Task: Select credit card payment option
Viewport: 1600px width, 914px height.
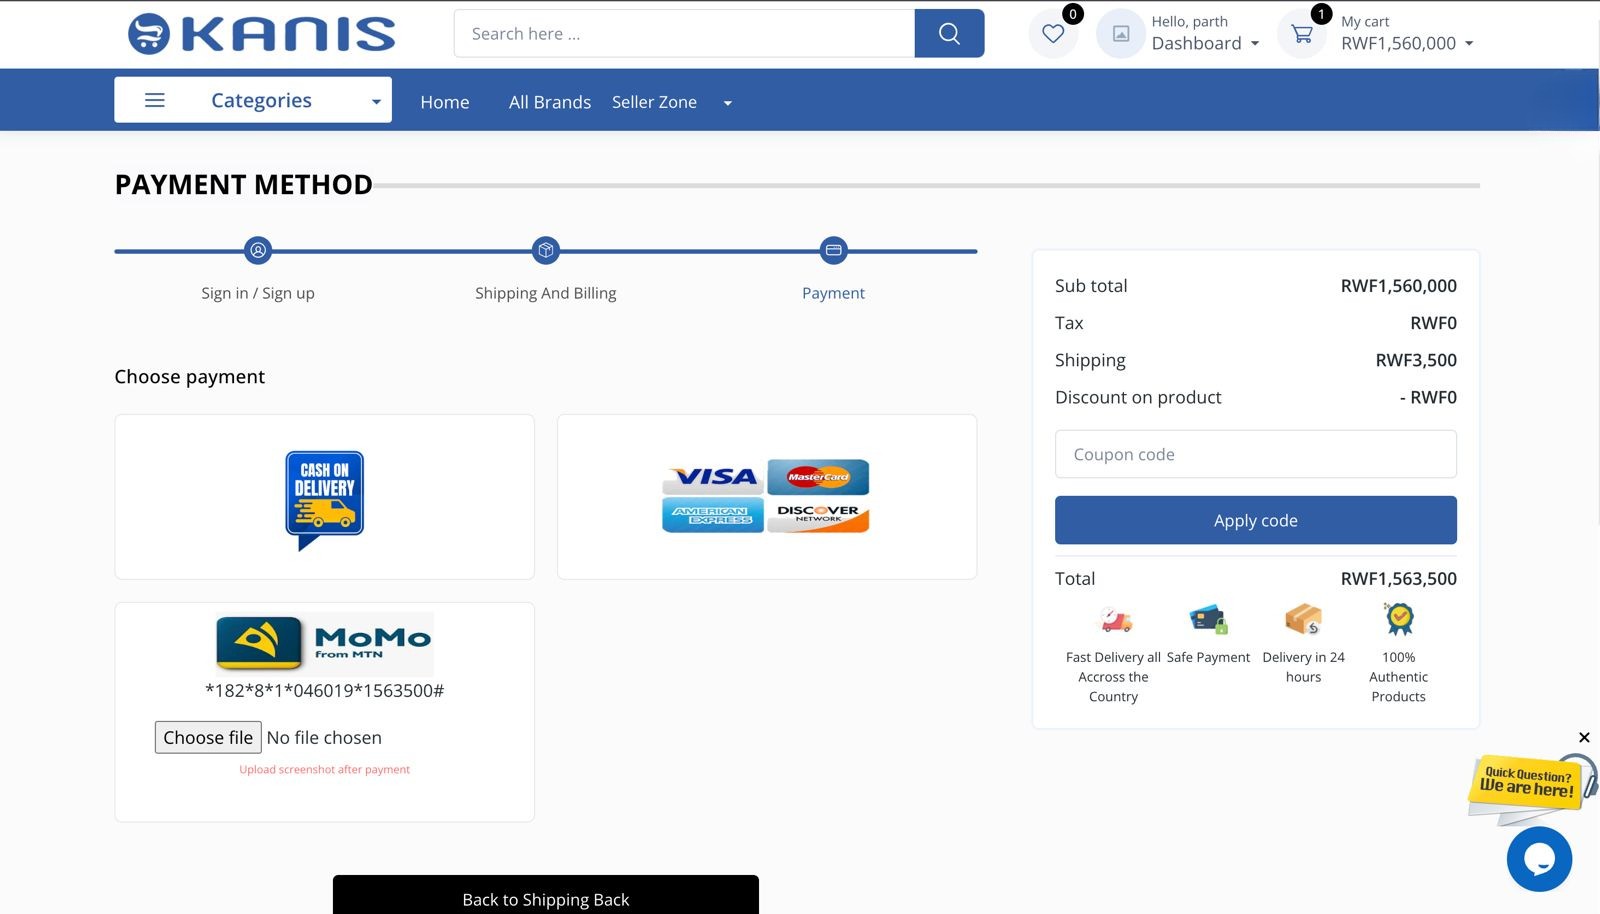Action: (x=766, y=497)
